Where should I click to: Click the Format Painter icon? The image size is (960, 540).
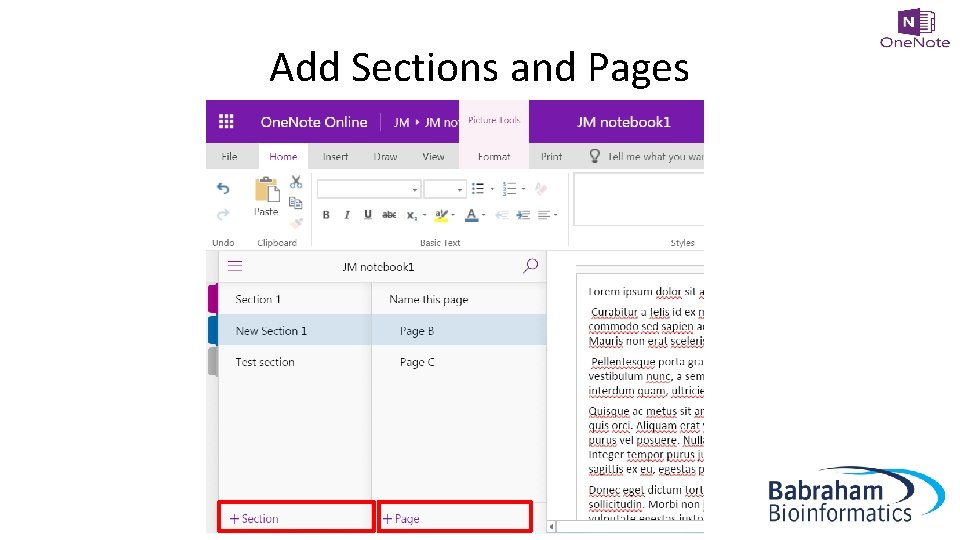296,223
